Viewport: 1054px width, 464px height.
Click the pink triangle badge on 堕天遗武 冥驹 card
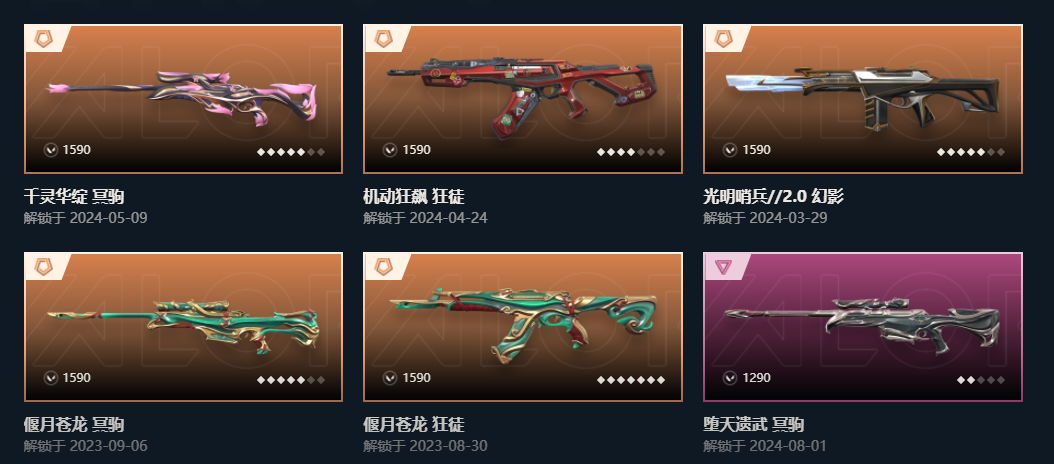(x=723, y=267)
